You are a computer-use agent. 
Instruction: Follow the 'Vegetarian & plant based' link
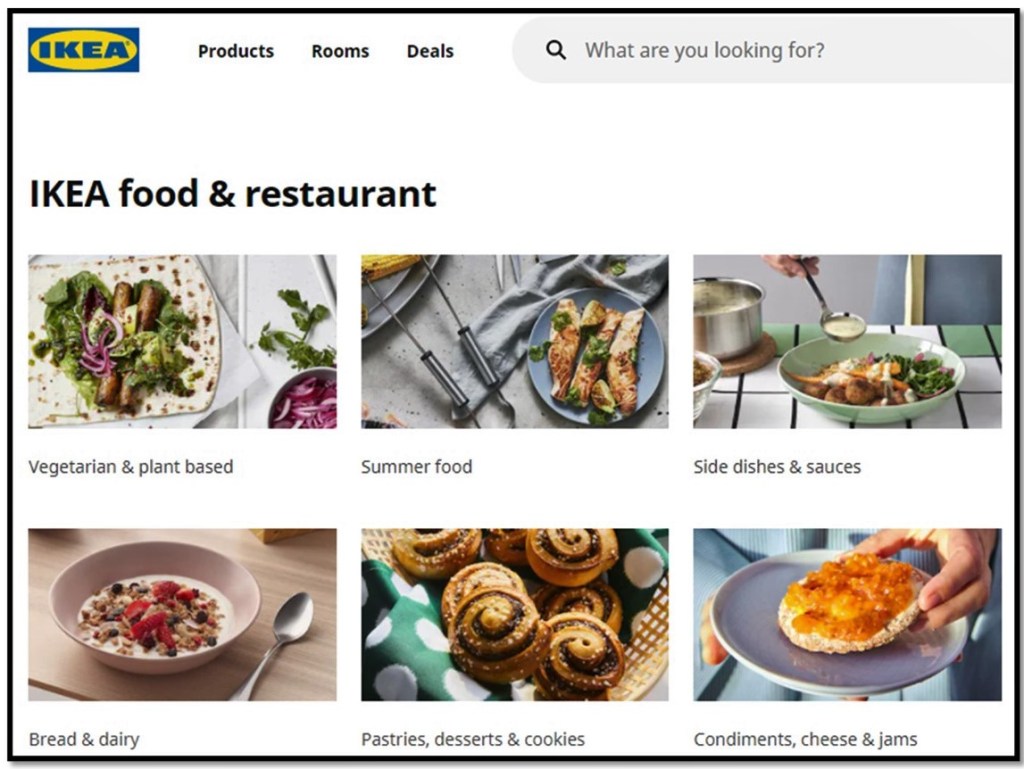[x=131, y=467]
